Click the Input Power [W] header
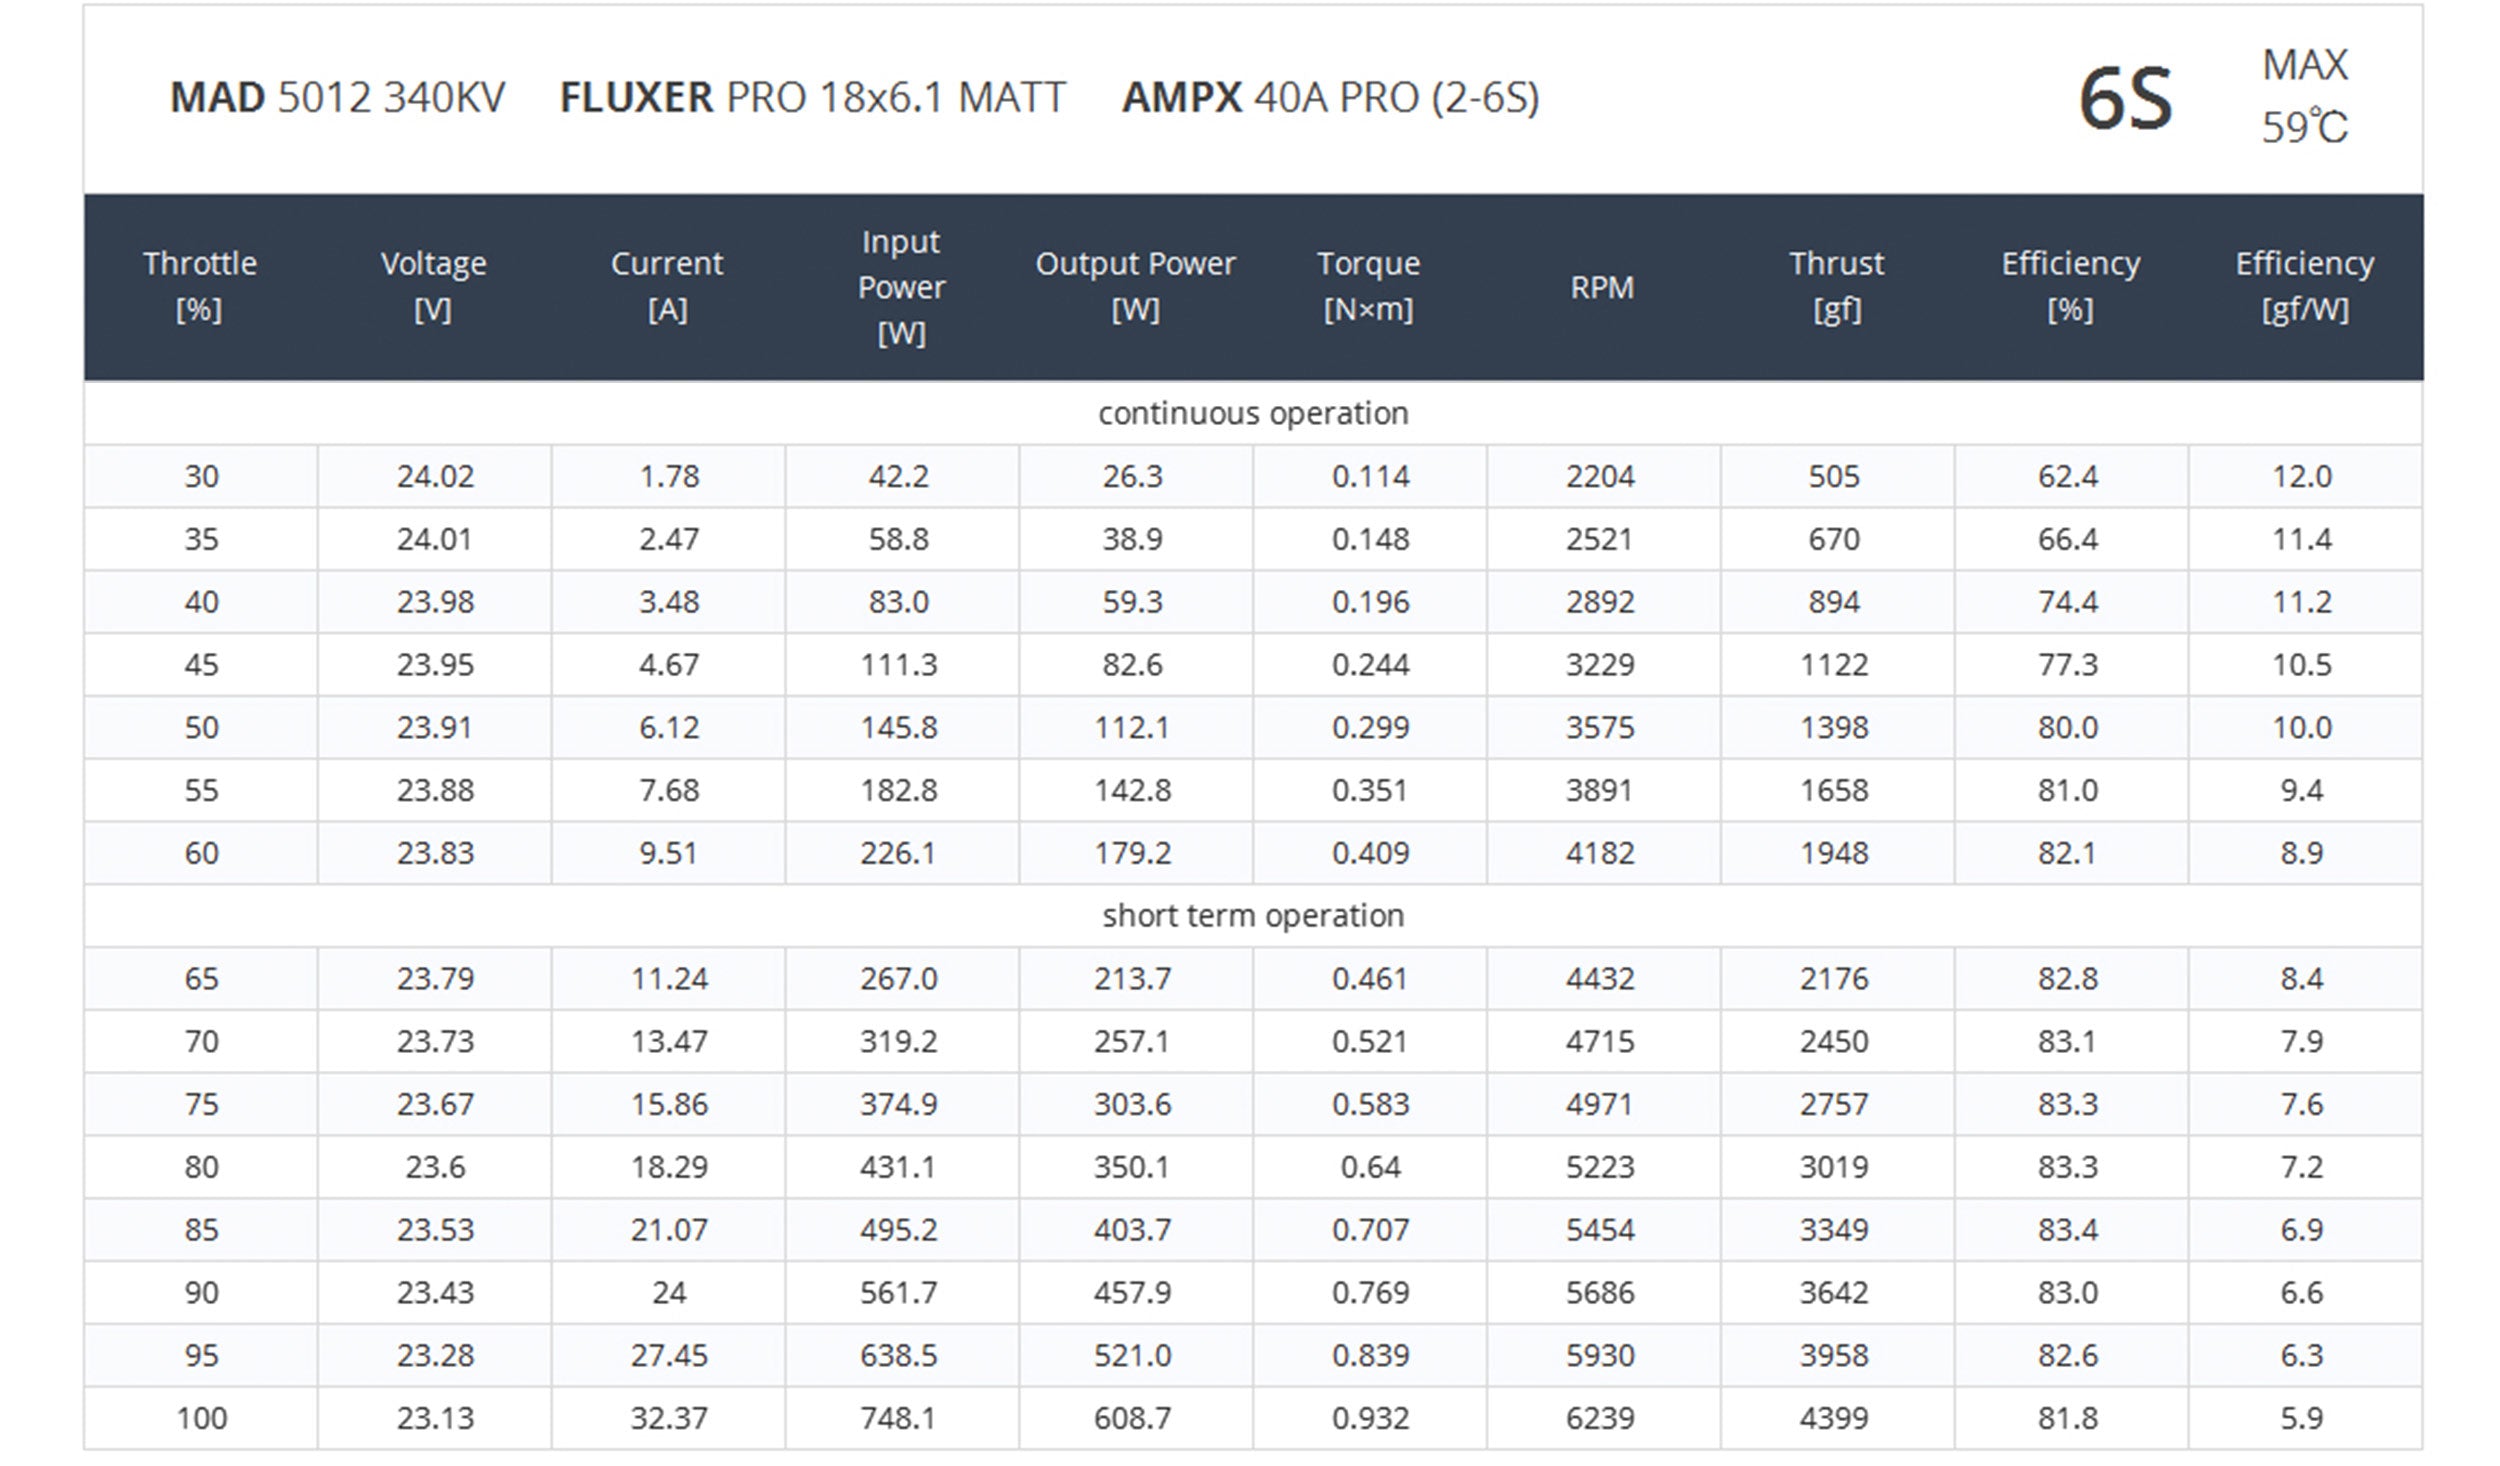This screenshot has width=2500, height=1466. (901, 287)
